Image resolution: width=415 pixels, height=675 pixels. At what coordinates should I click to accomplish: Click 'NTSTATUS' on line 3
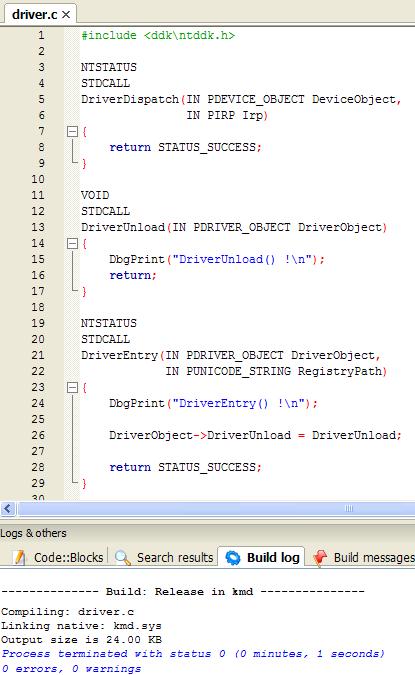(109, 67)
